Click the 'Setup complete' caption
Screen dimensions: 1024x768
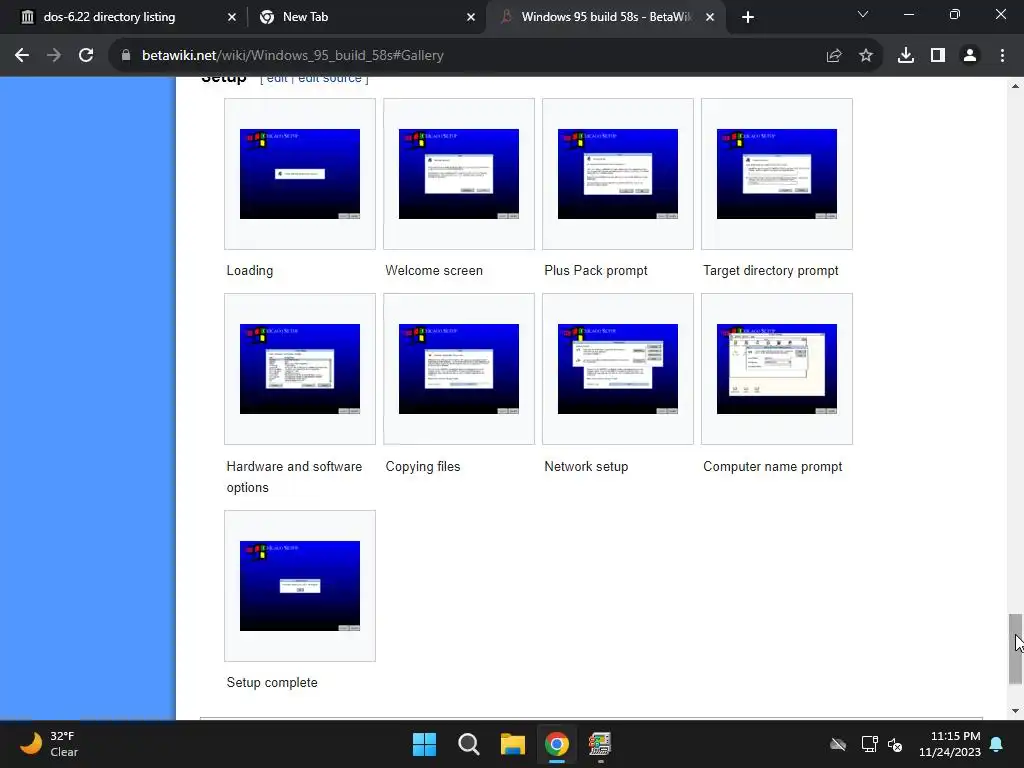click(x=272, y=682)
